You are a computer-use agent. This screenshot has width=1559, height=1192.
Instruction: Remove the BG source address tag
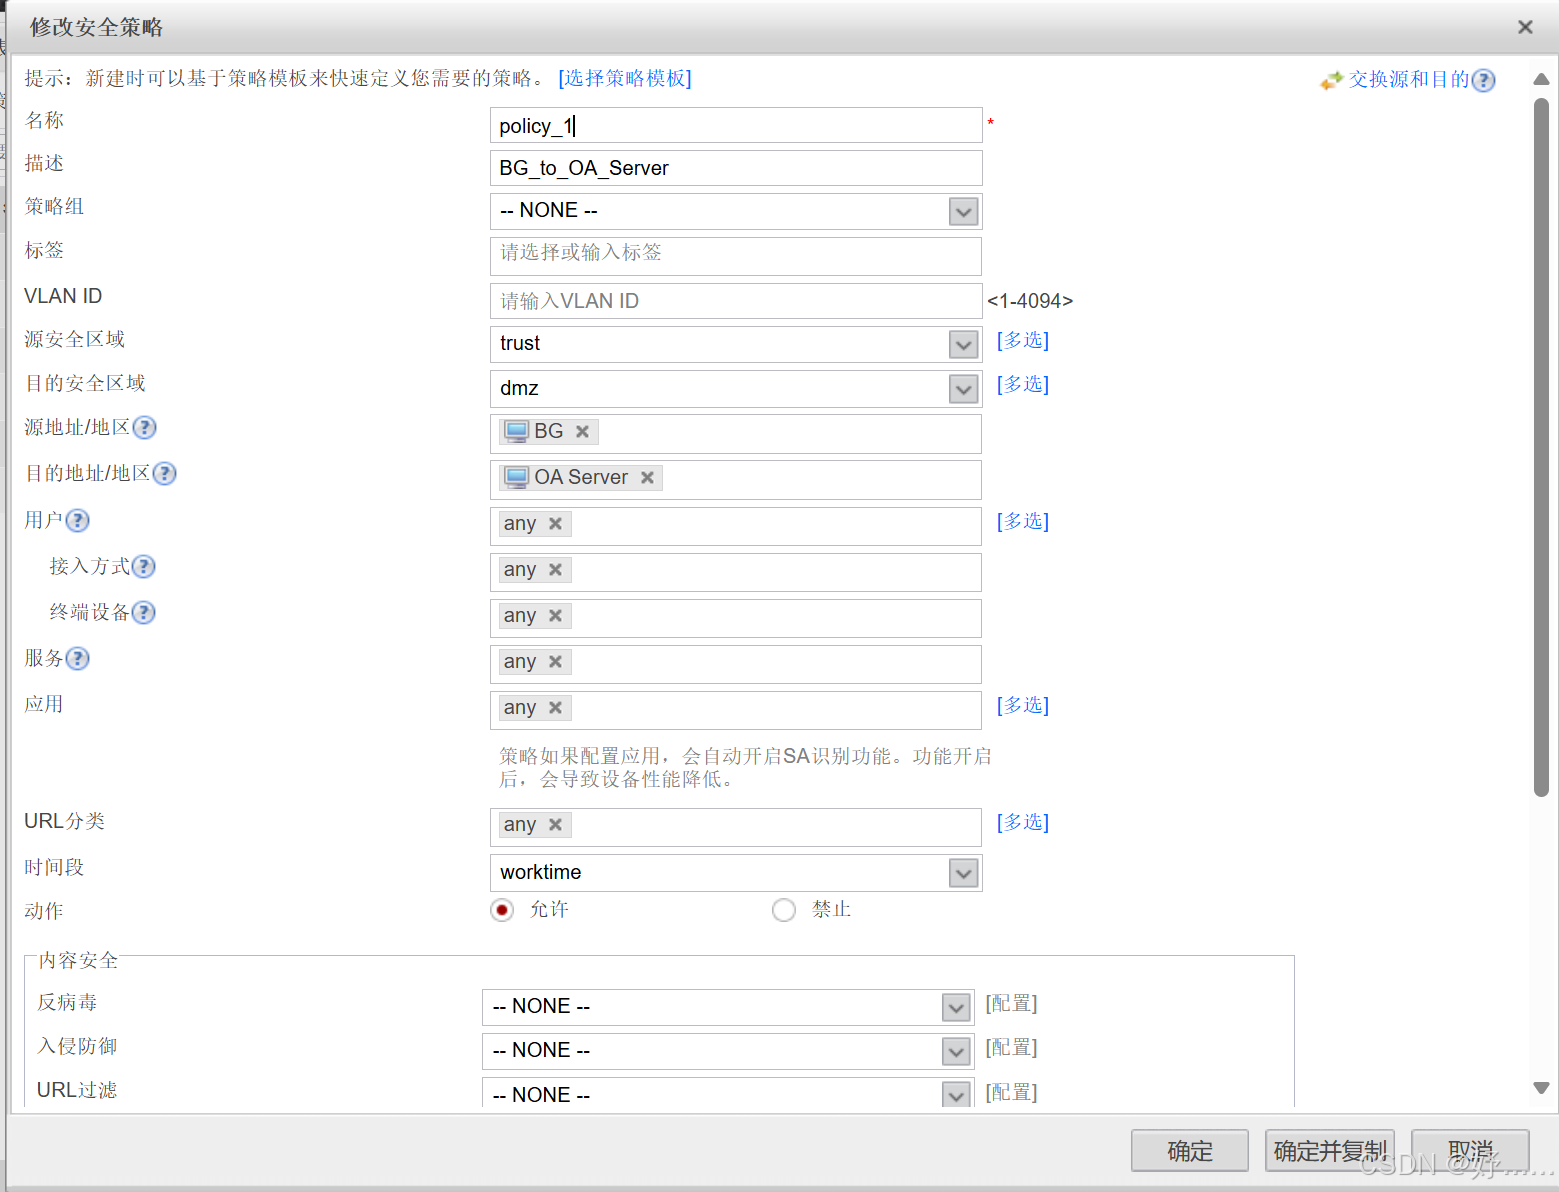(582, 432)
